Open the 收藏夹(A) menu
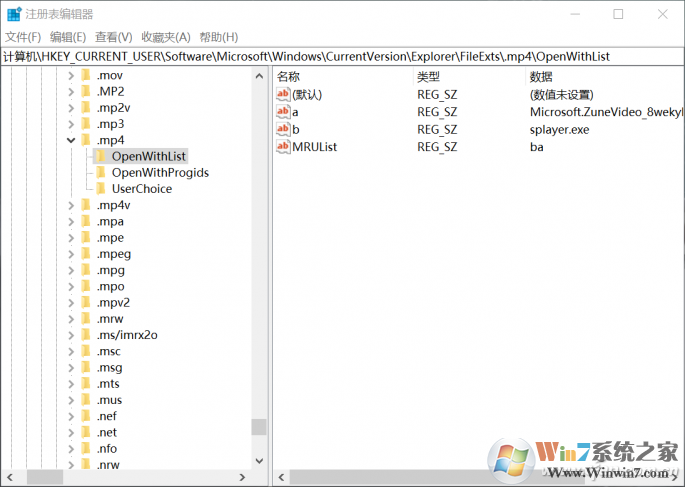The width and height of the screenshot is (685, 487). click(x=165, y=37)
